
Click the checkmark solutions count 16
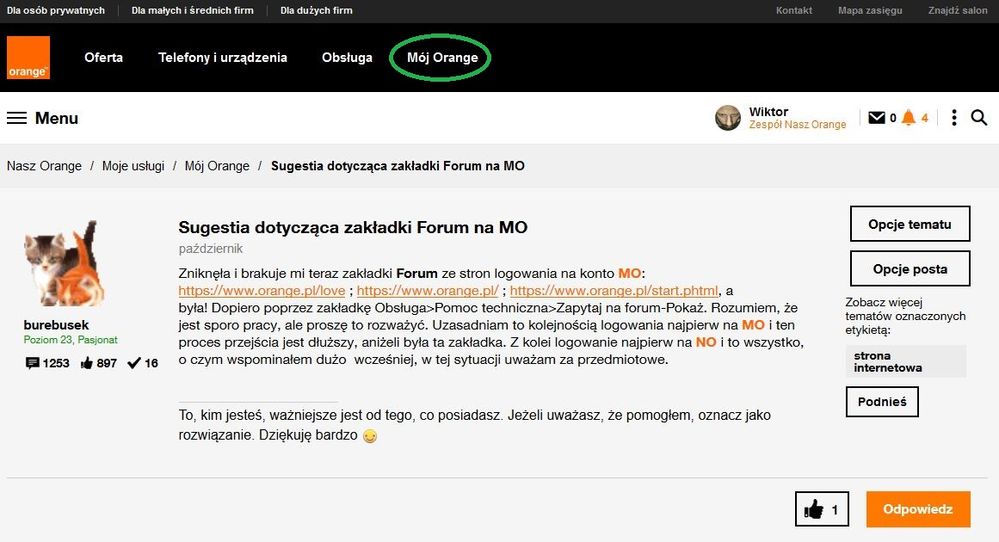(143, 363)
